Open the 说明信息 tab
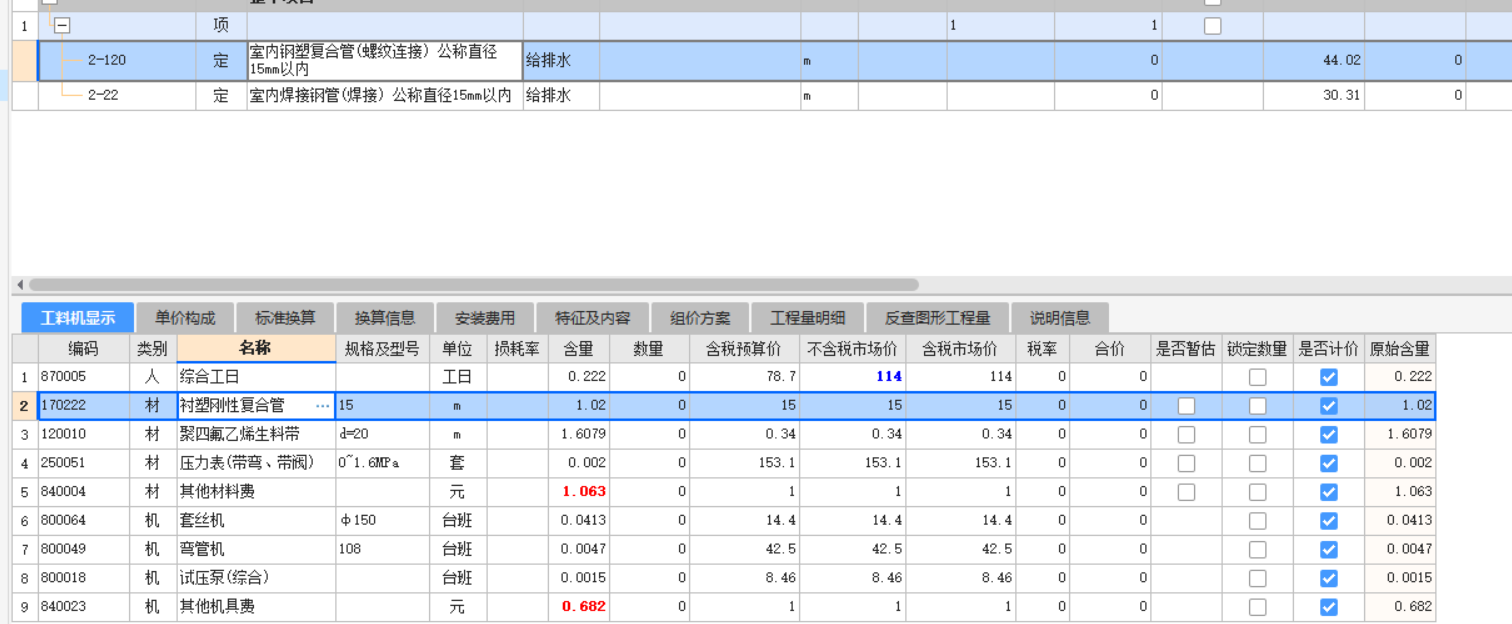 (1060, 318)
